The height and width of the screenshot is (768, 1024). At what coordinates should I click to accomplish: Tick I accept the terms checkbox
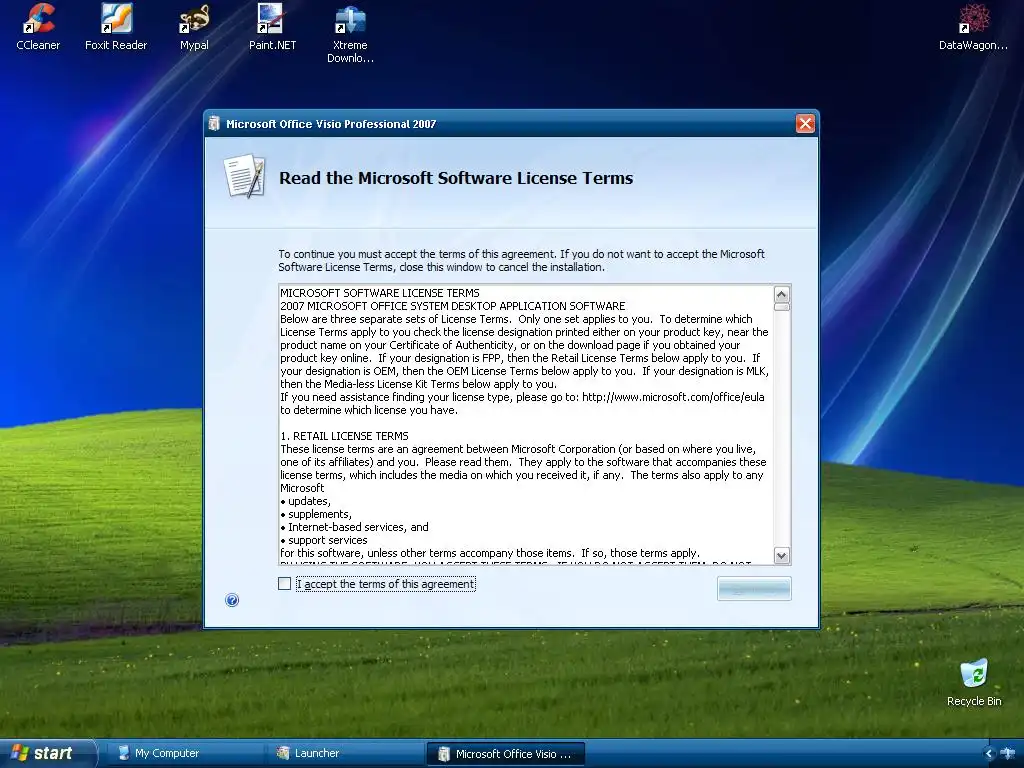284,584
